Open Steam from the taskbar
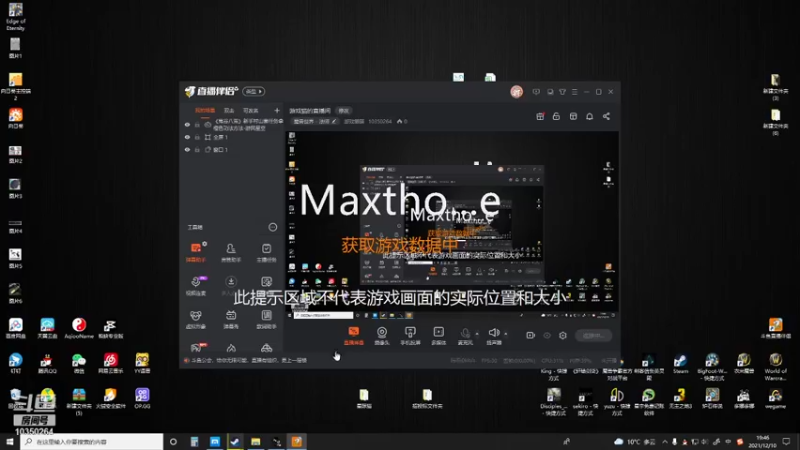Image resolution: width=800 pixels, height=450 pixels. coord(235,441)
